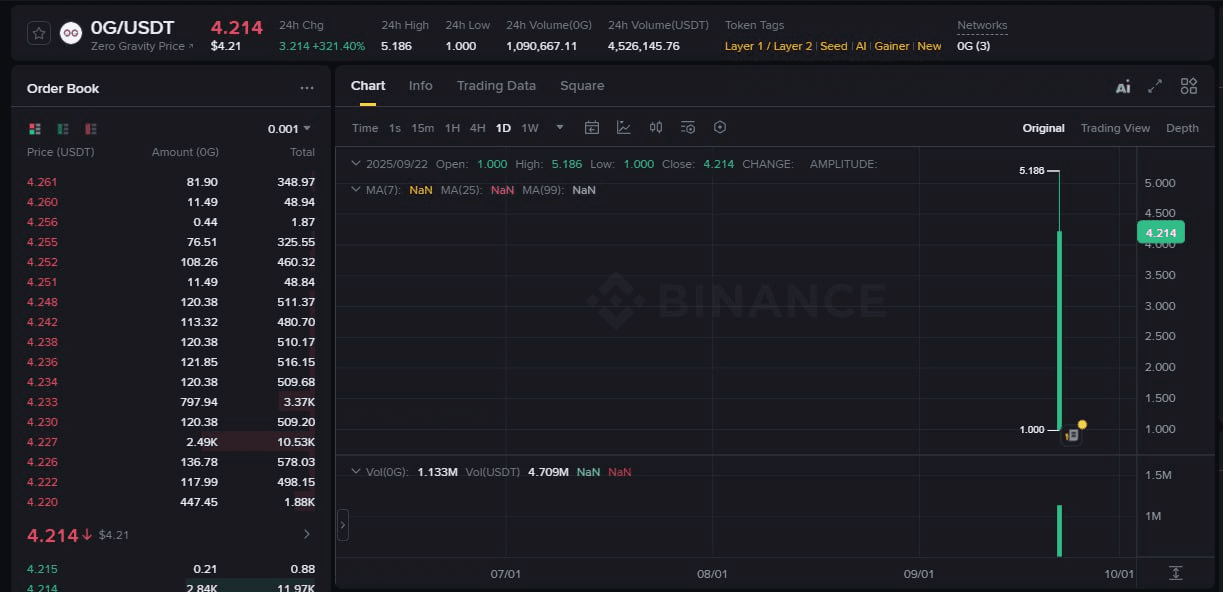The image size is (1223, 592).
Task: Select the 1s chart interval
Action: coord(395,128)
